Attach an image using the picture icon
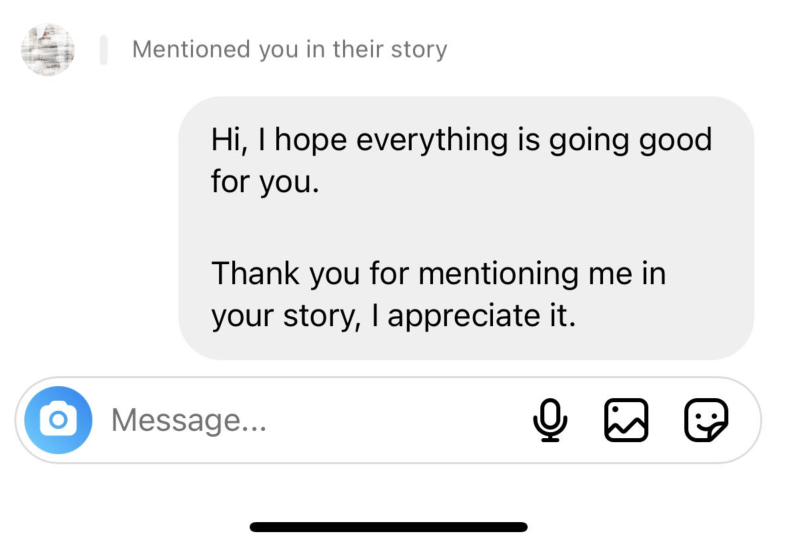Viewport: 791px width, 546px height. 626,420
